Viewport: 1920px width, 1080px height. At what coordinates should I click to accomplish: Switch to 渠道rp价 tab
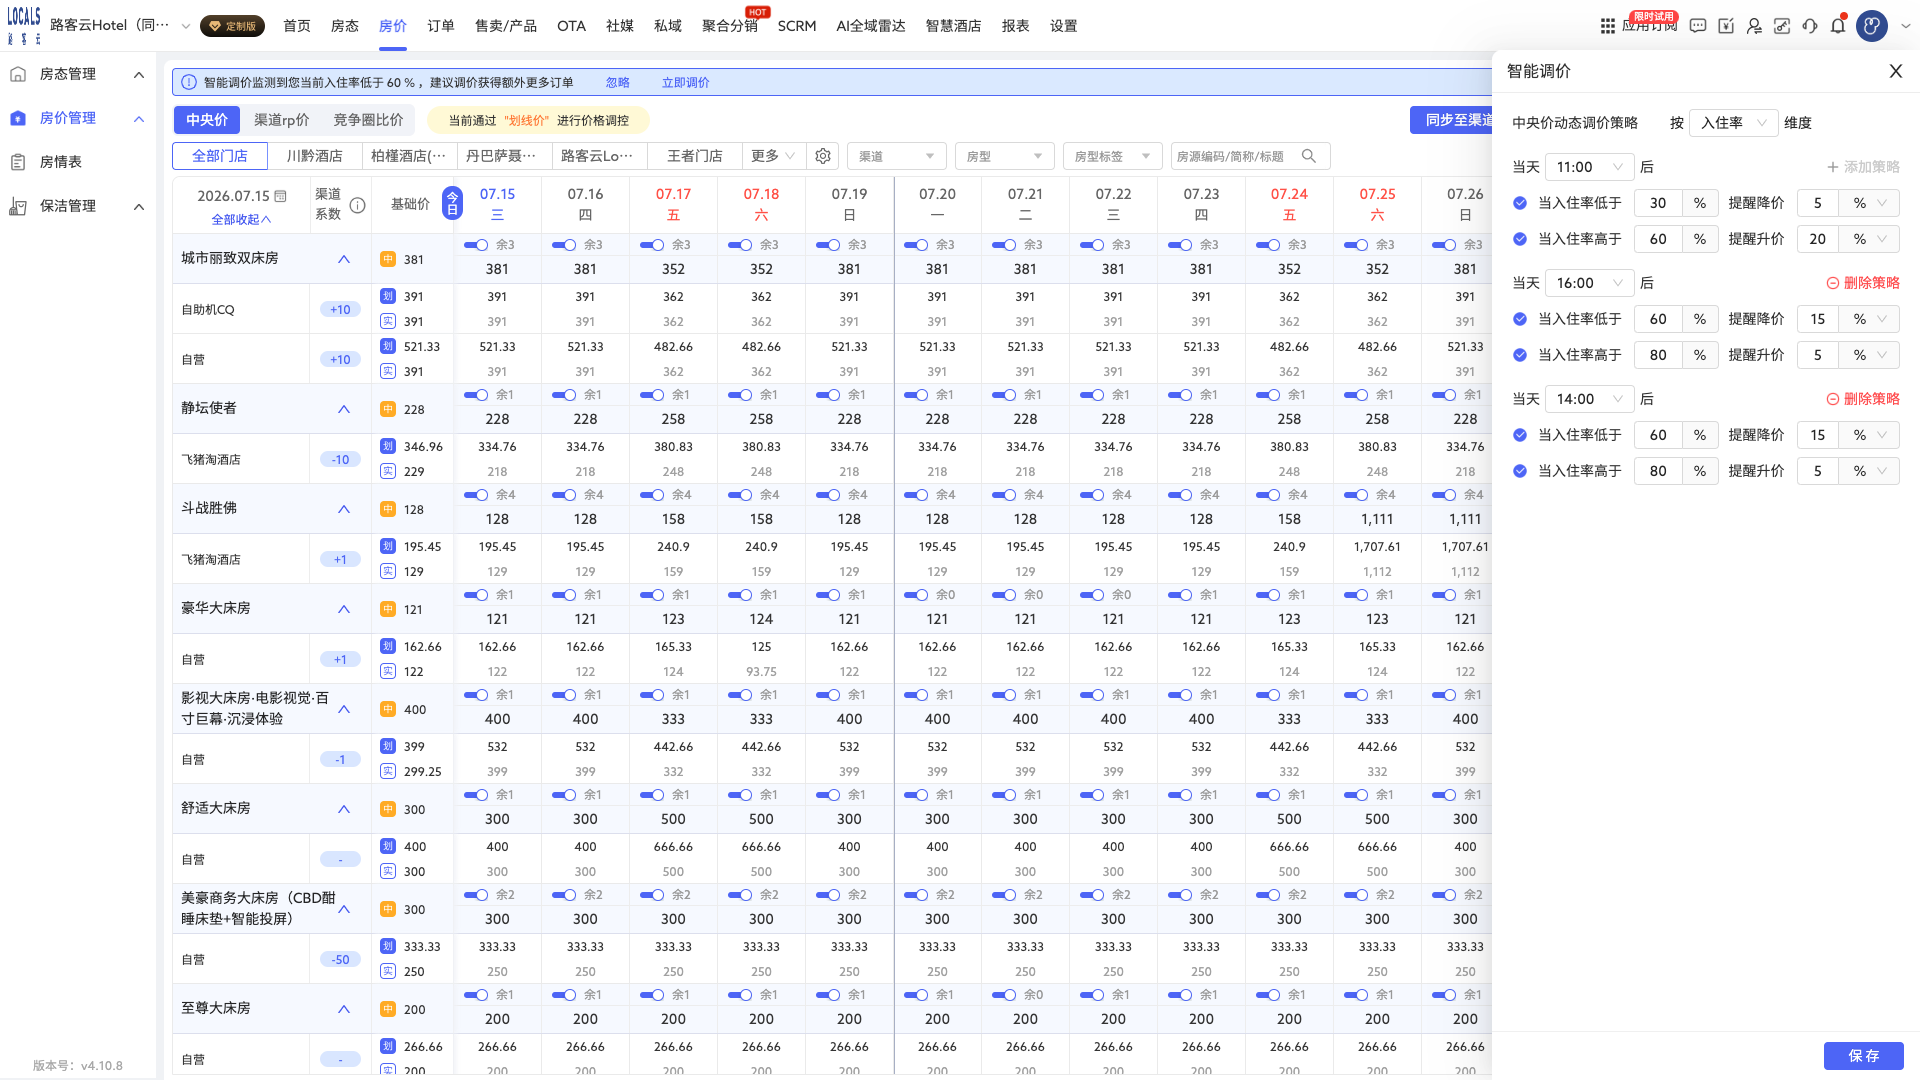[281, 120]
